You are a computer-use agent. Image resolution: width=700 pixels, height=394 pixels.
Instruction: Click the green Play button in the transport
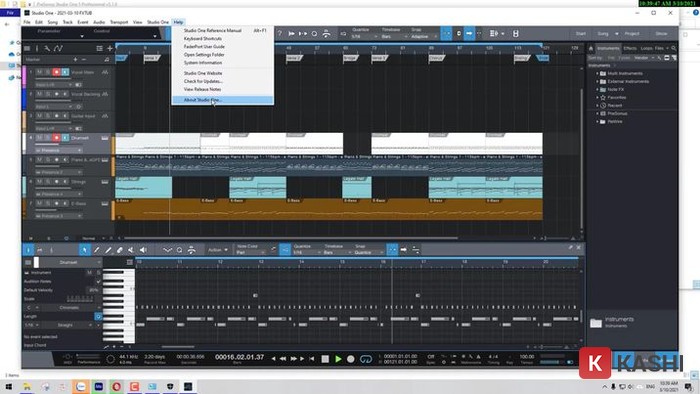point(338,359)
